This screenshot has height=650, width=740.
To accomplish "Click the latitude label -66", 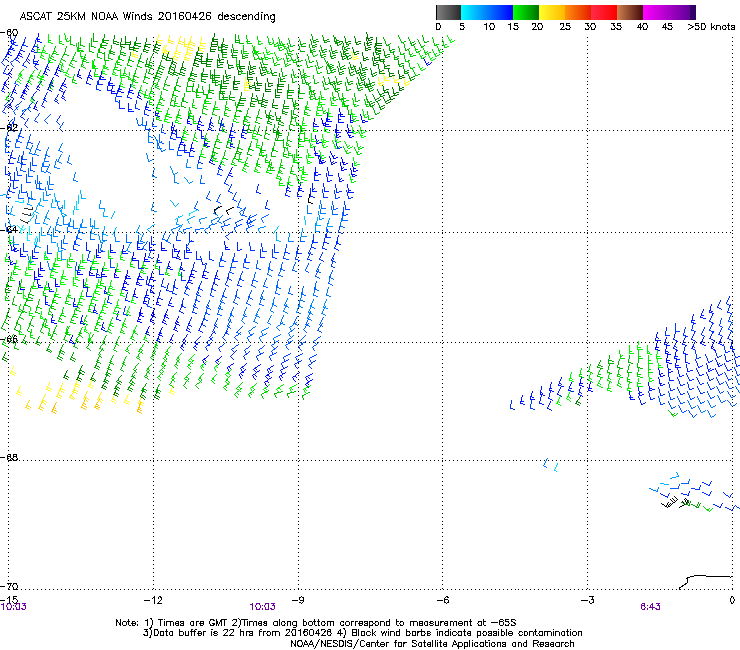I will coord(9,339).
